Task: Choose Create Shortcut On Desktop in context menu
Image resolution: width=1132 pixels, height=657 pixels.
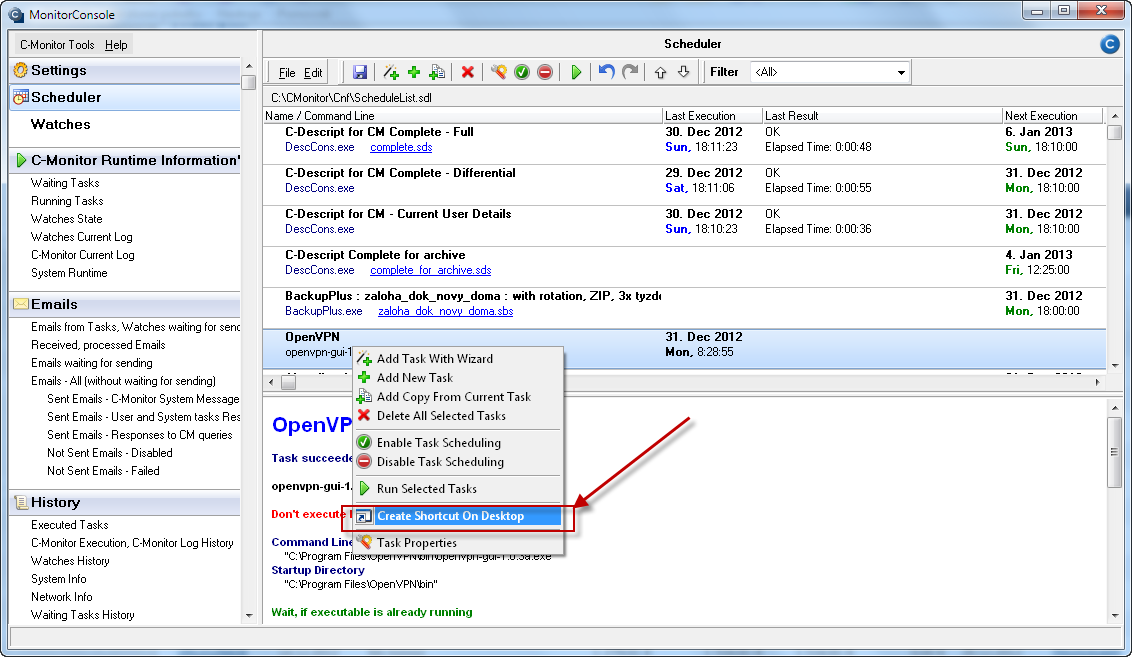Action: coord(458,516)
